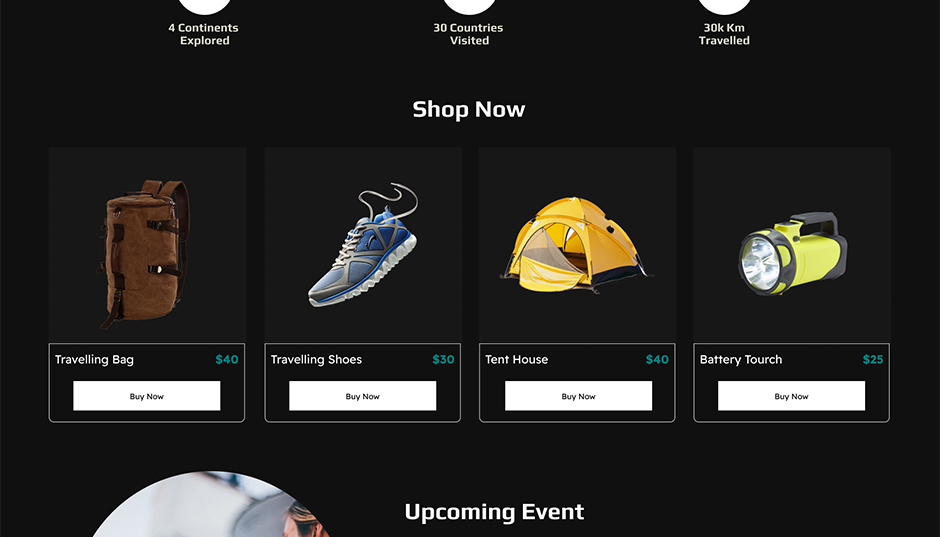The height and width of the screenshot is (537, 940).
Task: Click the white circle above 30k Km Travelled
Action: point(724,6)
